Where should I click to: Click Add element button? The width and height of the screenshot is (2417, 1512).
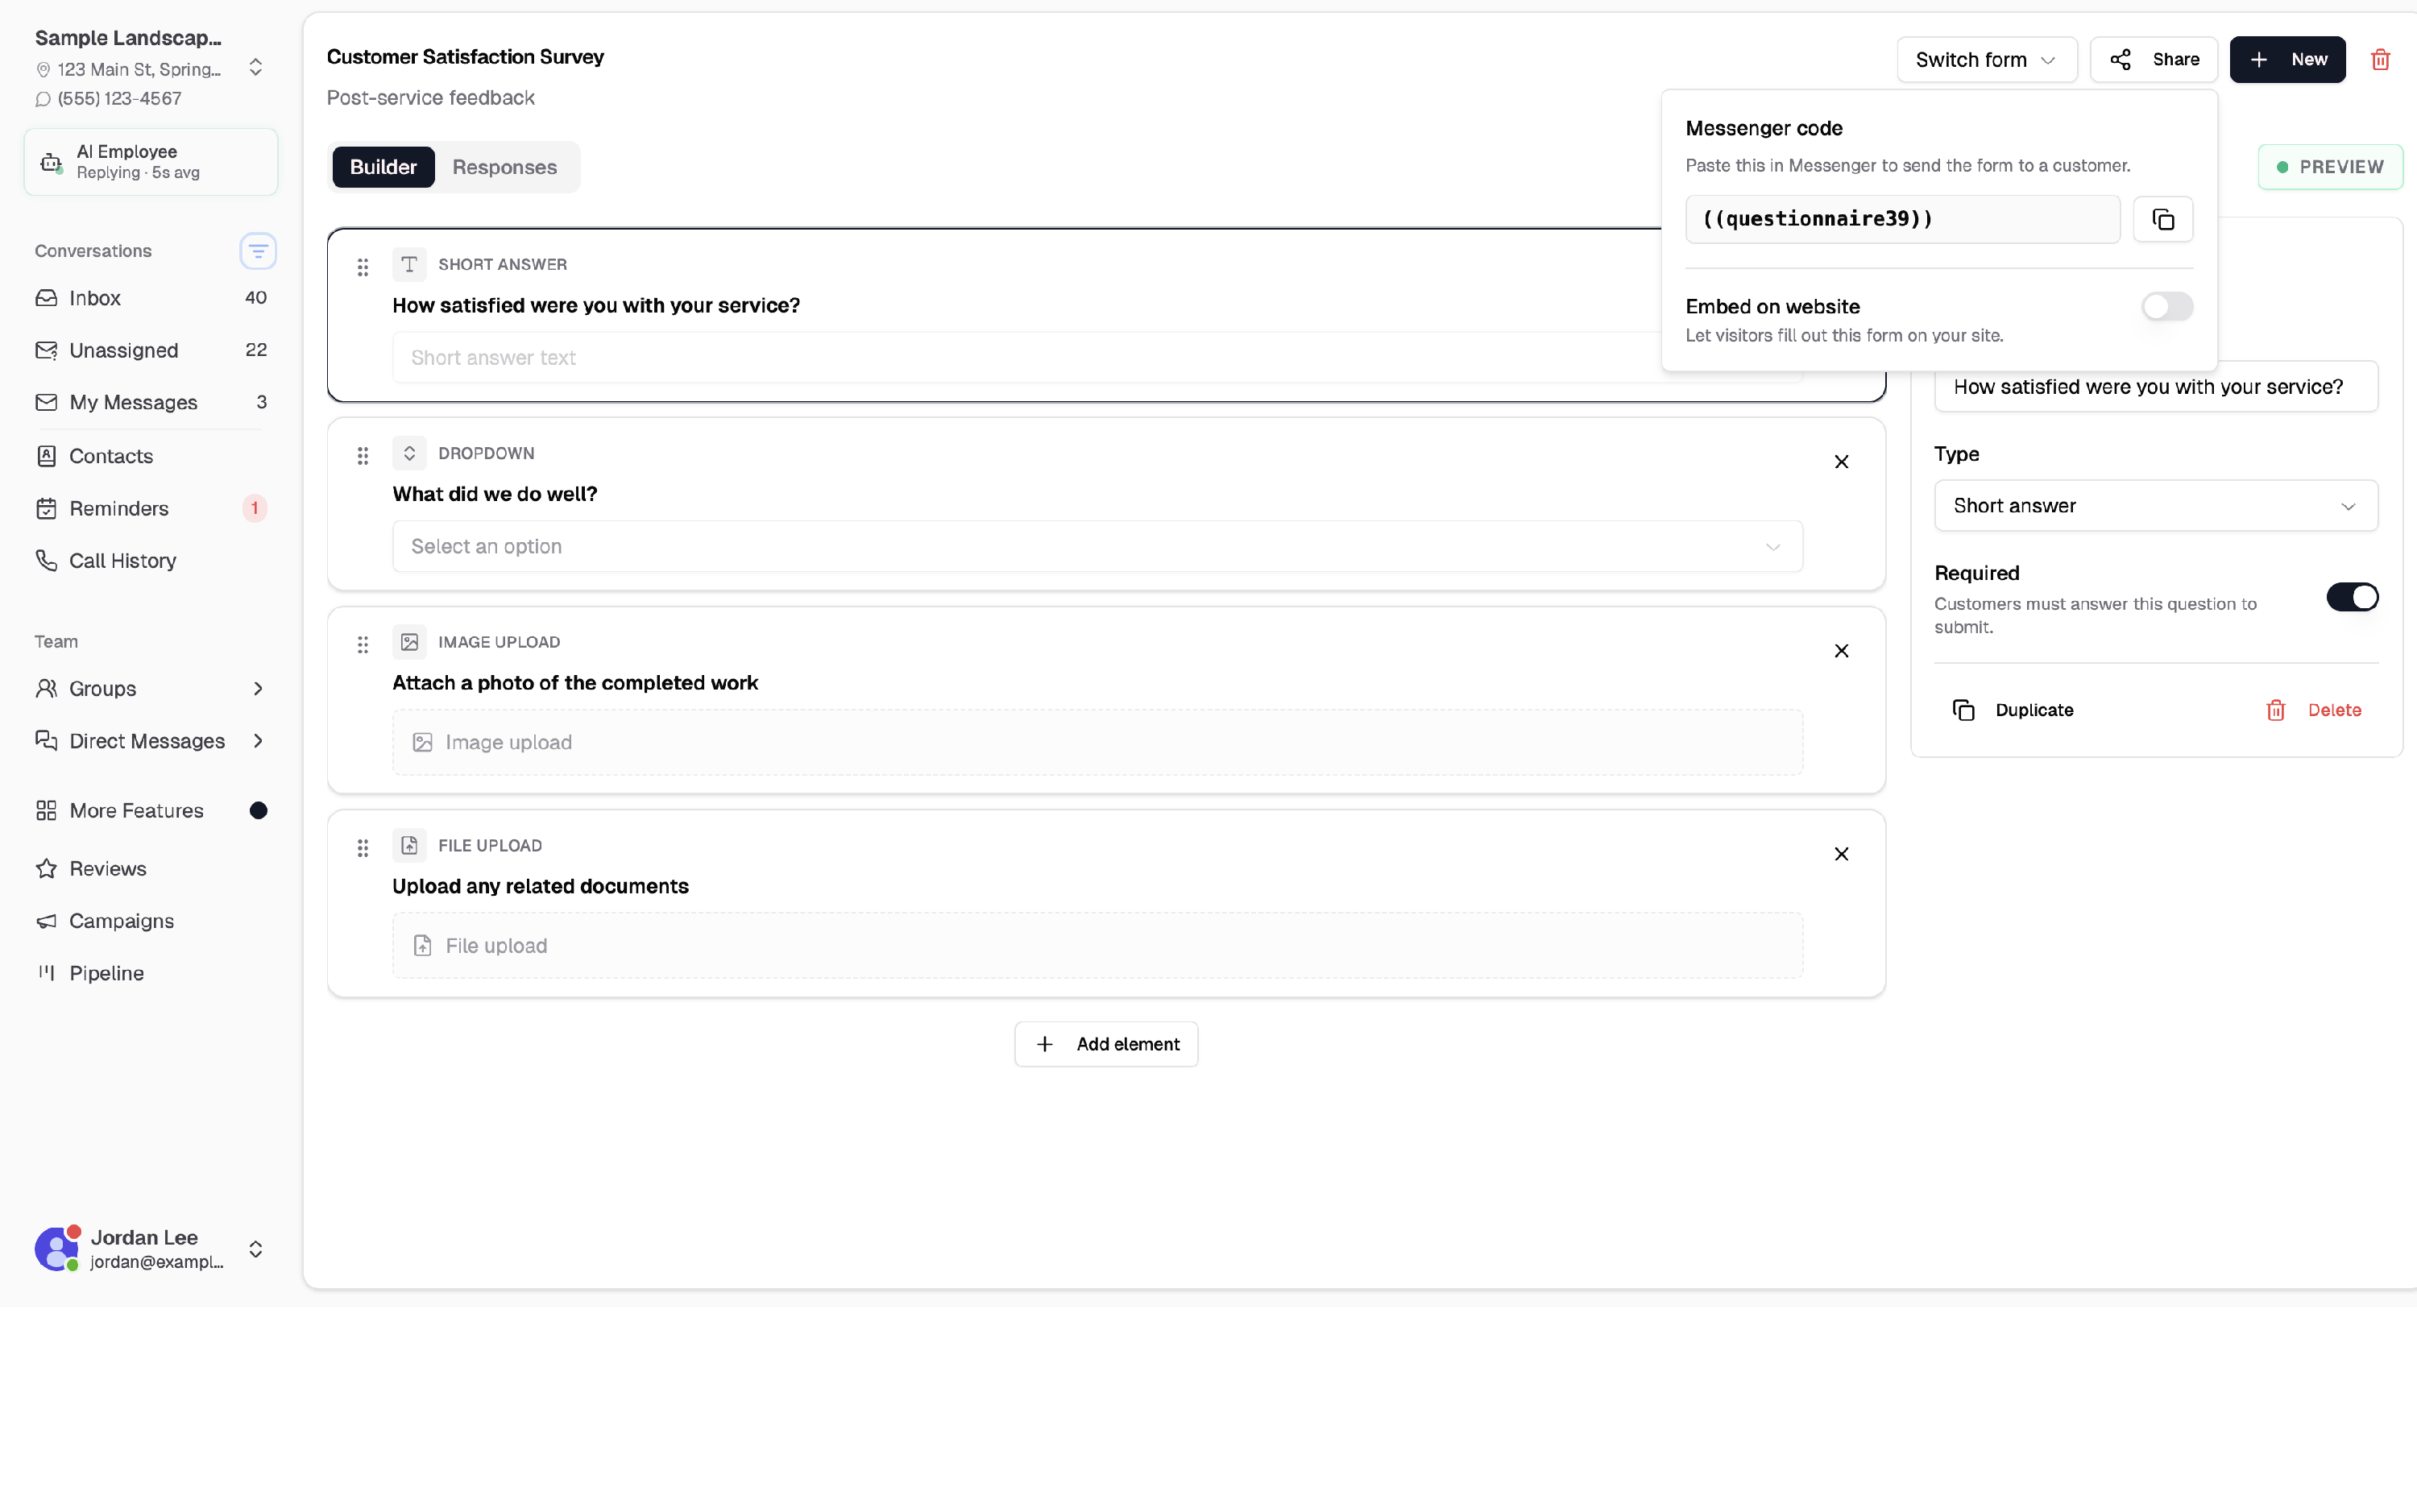tap(1106, 1044)
